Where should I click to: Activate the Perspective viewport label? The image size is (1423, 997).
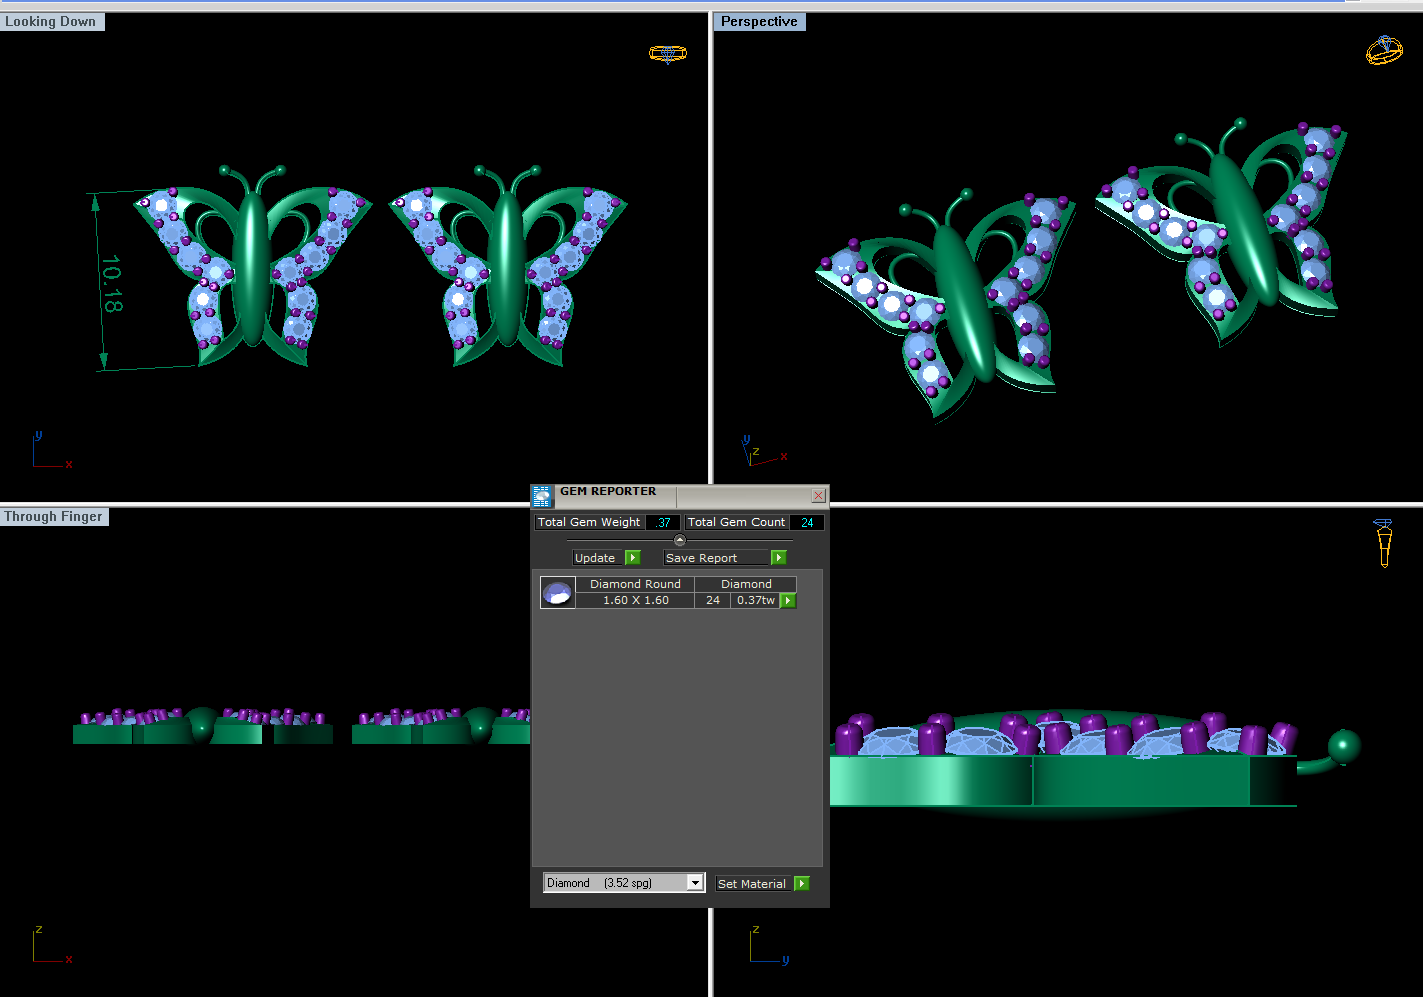760,21
